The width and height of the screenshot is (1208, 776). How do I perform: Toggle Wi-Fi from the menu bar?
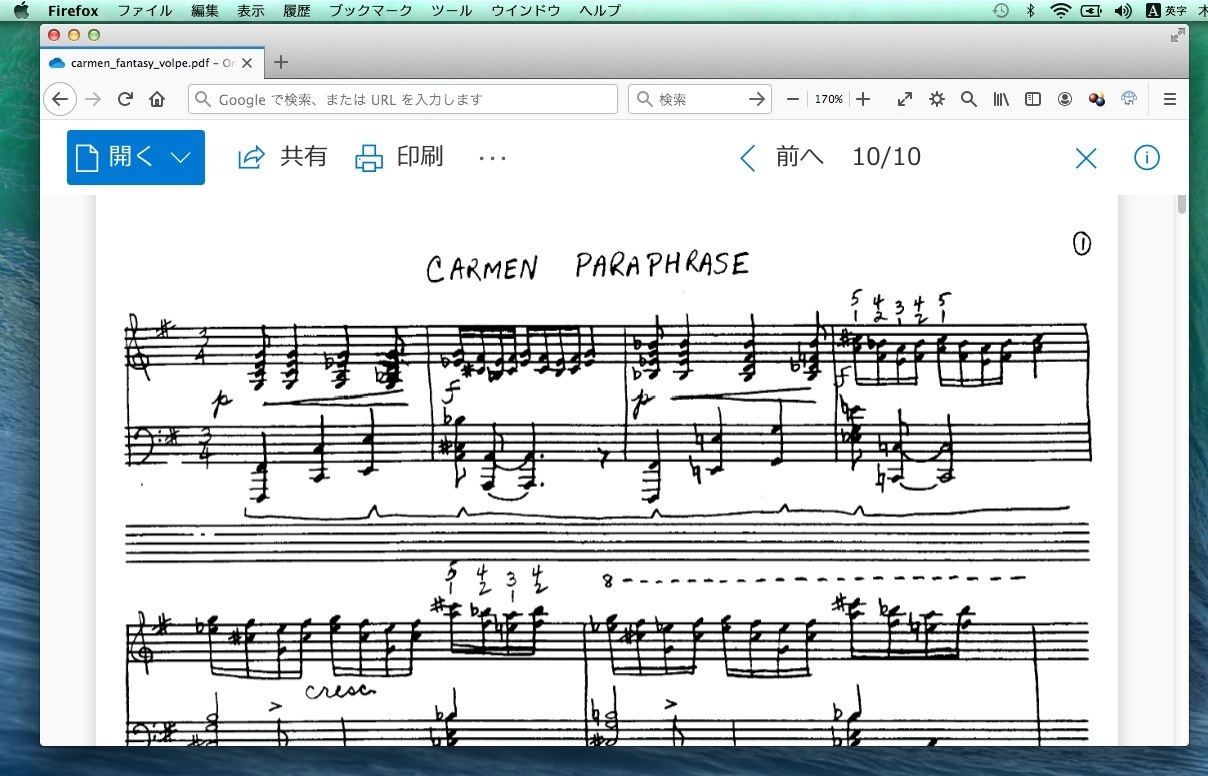(1060, 11)
